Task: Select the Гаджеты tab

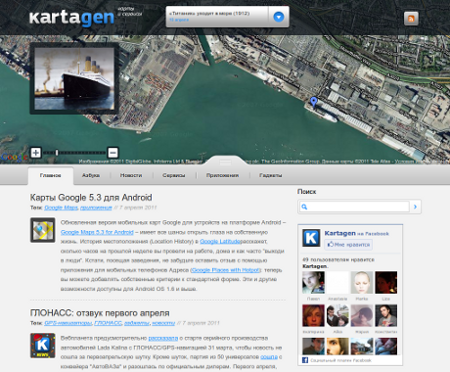Action: (271, 175)
